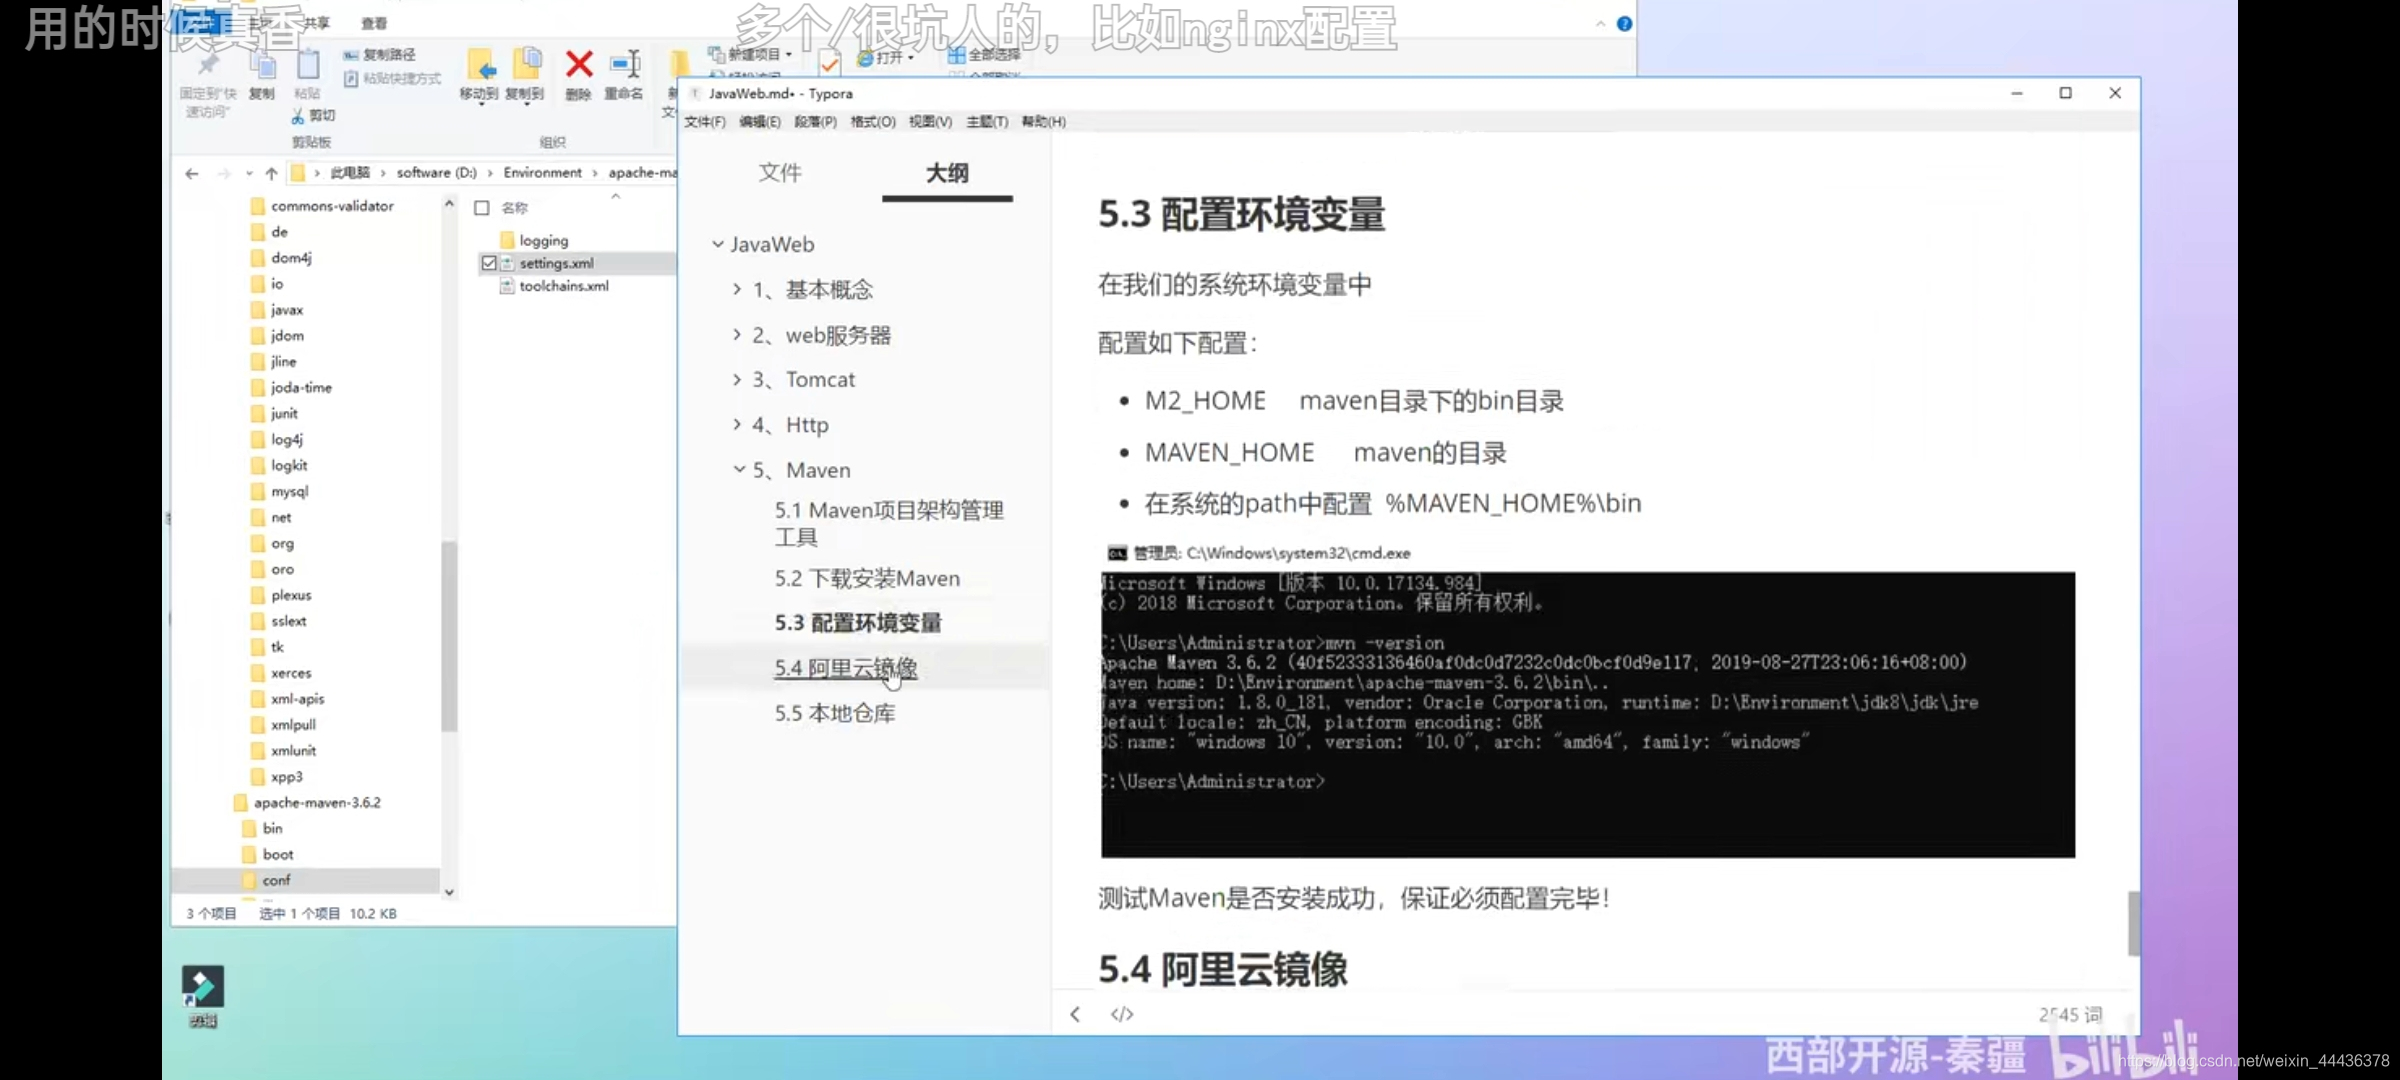Click the tree pane scrollbar thumb
The image size is (2400, 1080).
click(x=449, y=637)
